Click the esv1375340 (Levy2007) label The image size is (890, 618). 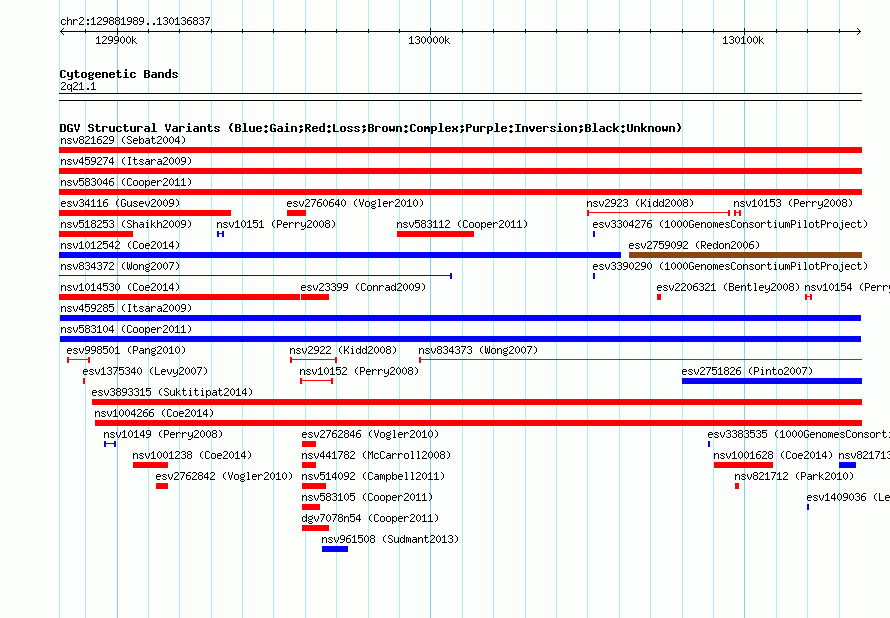pyautogui.click(x=145, y=371)
